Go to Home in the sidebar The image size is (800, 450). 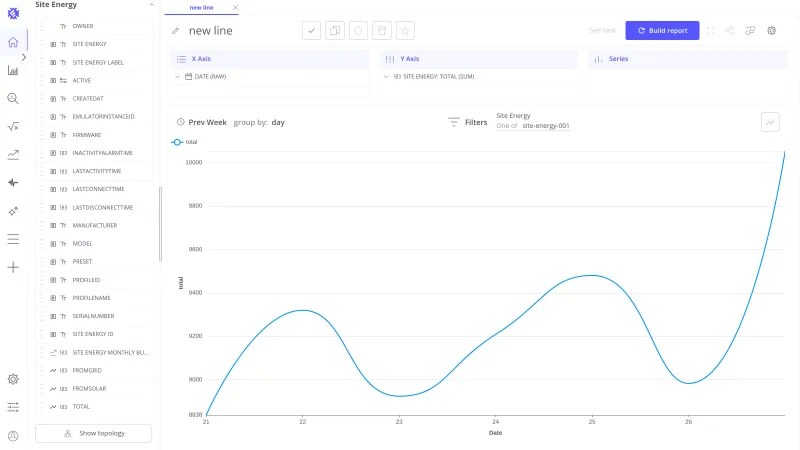point(13,42)
